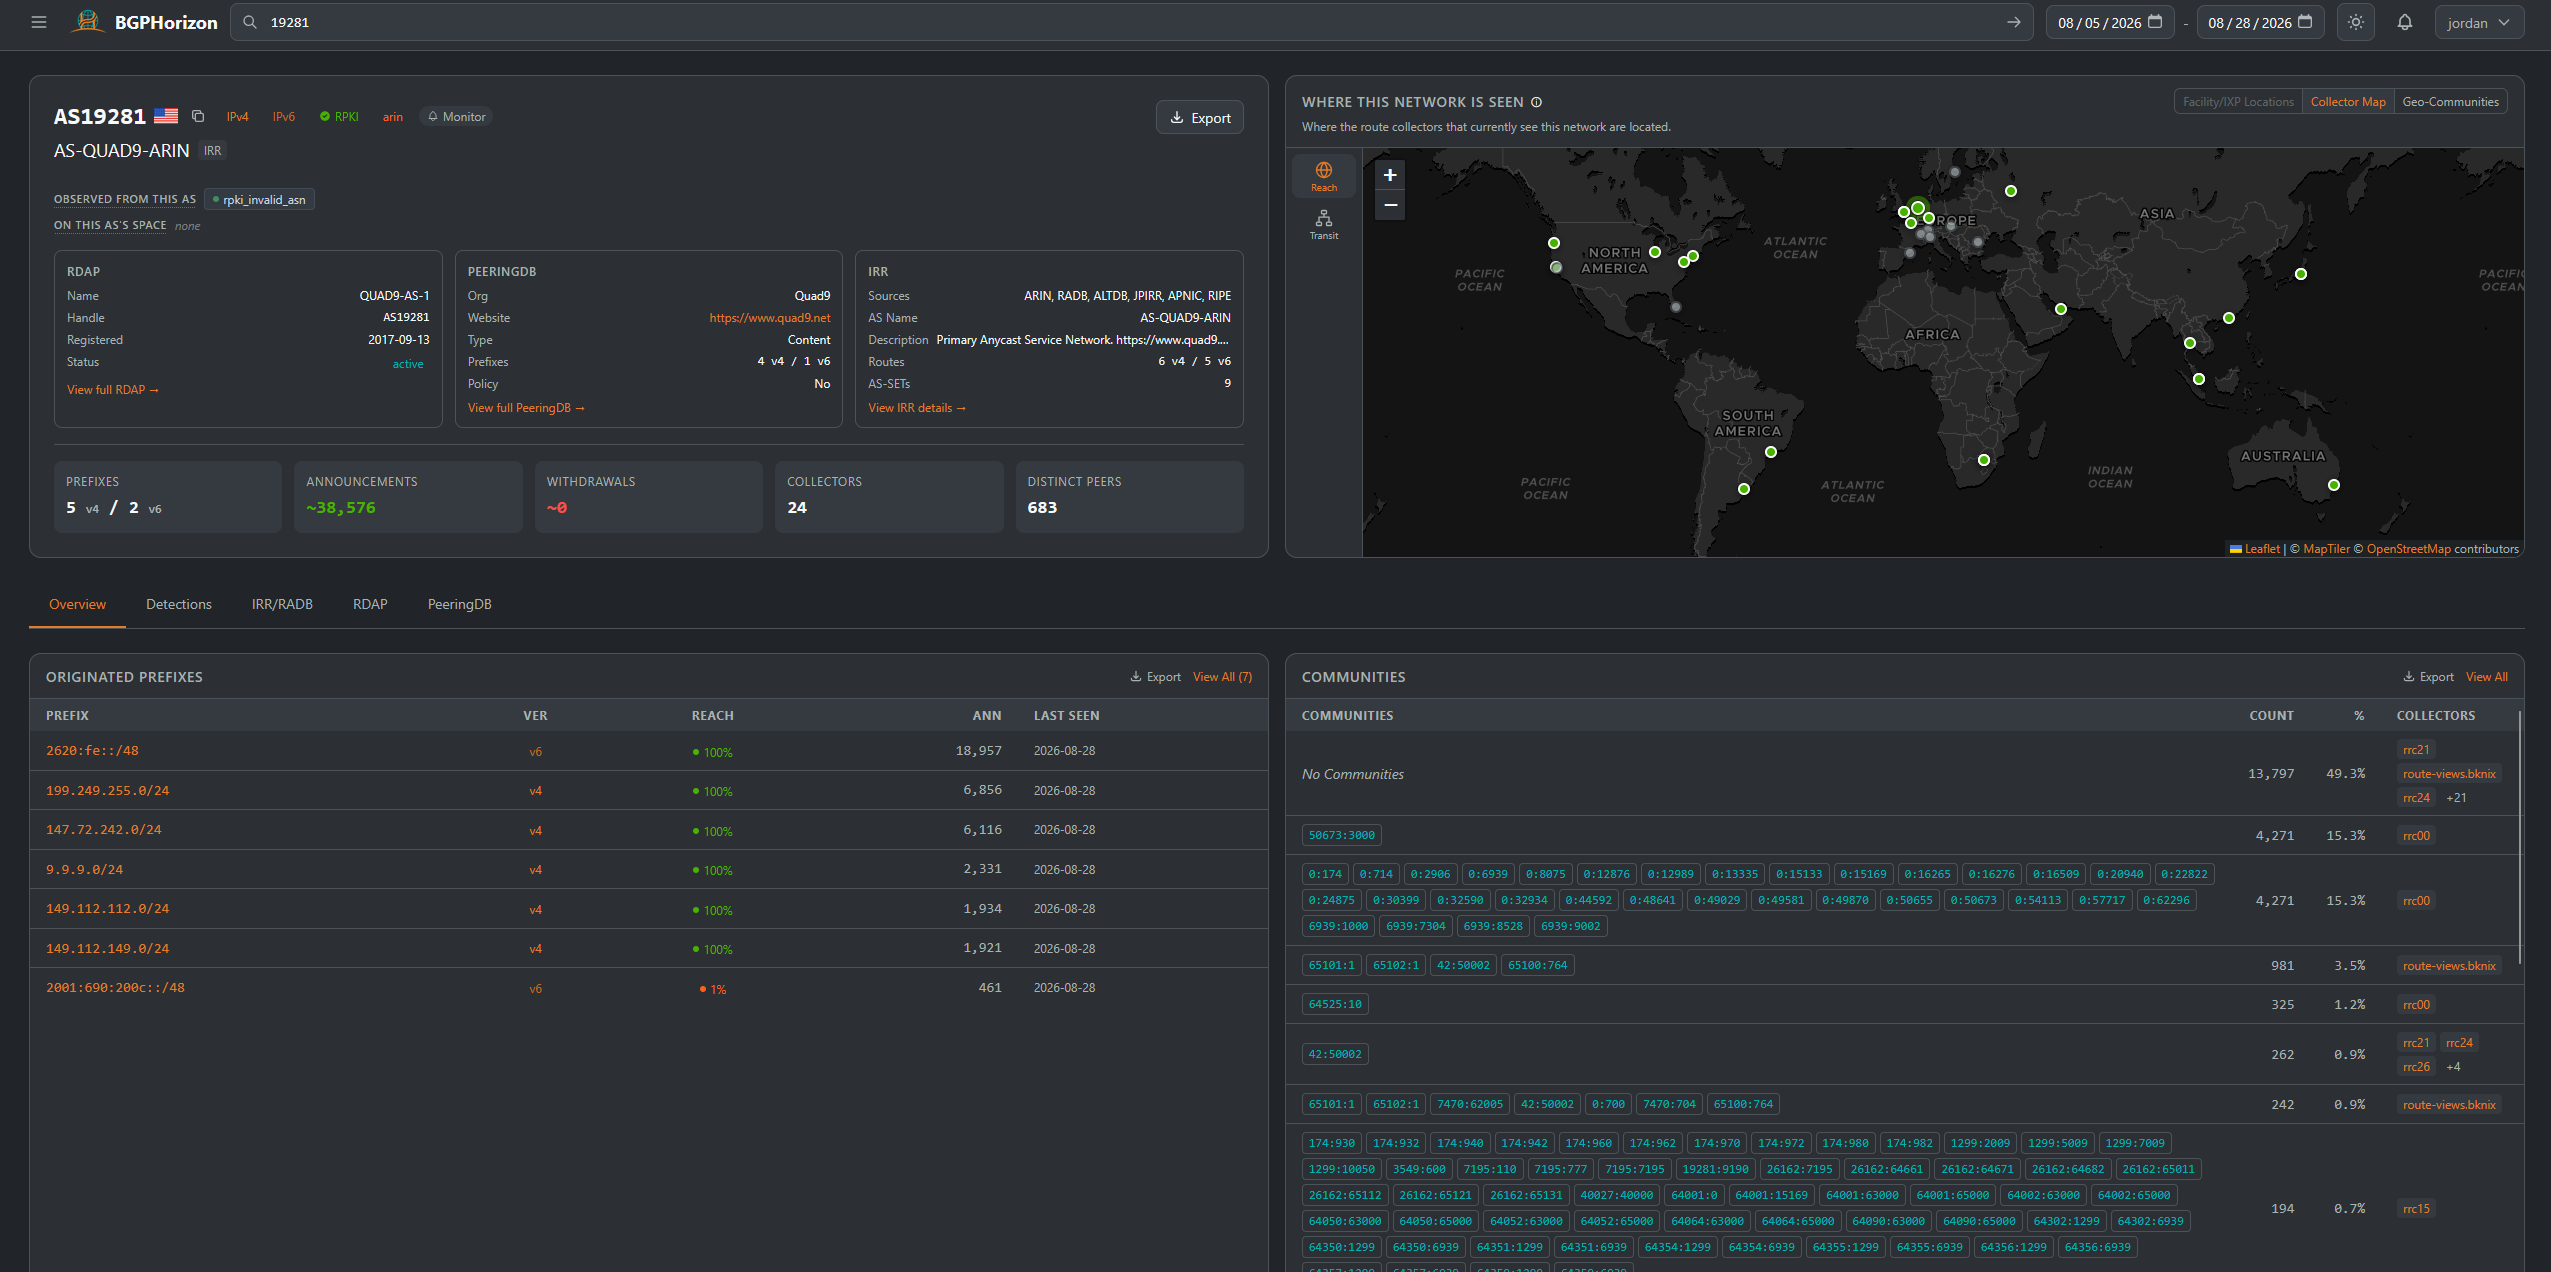Image resolution: width=2551 pixels, height=1272 pixels.
Task: Click the rpki_invalid_asn tag
Action: pyautogui.click(x=260, y=200)
